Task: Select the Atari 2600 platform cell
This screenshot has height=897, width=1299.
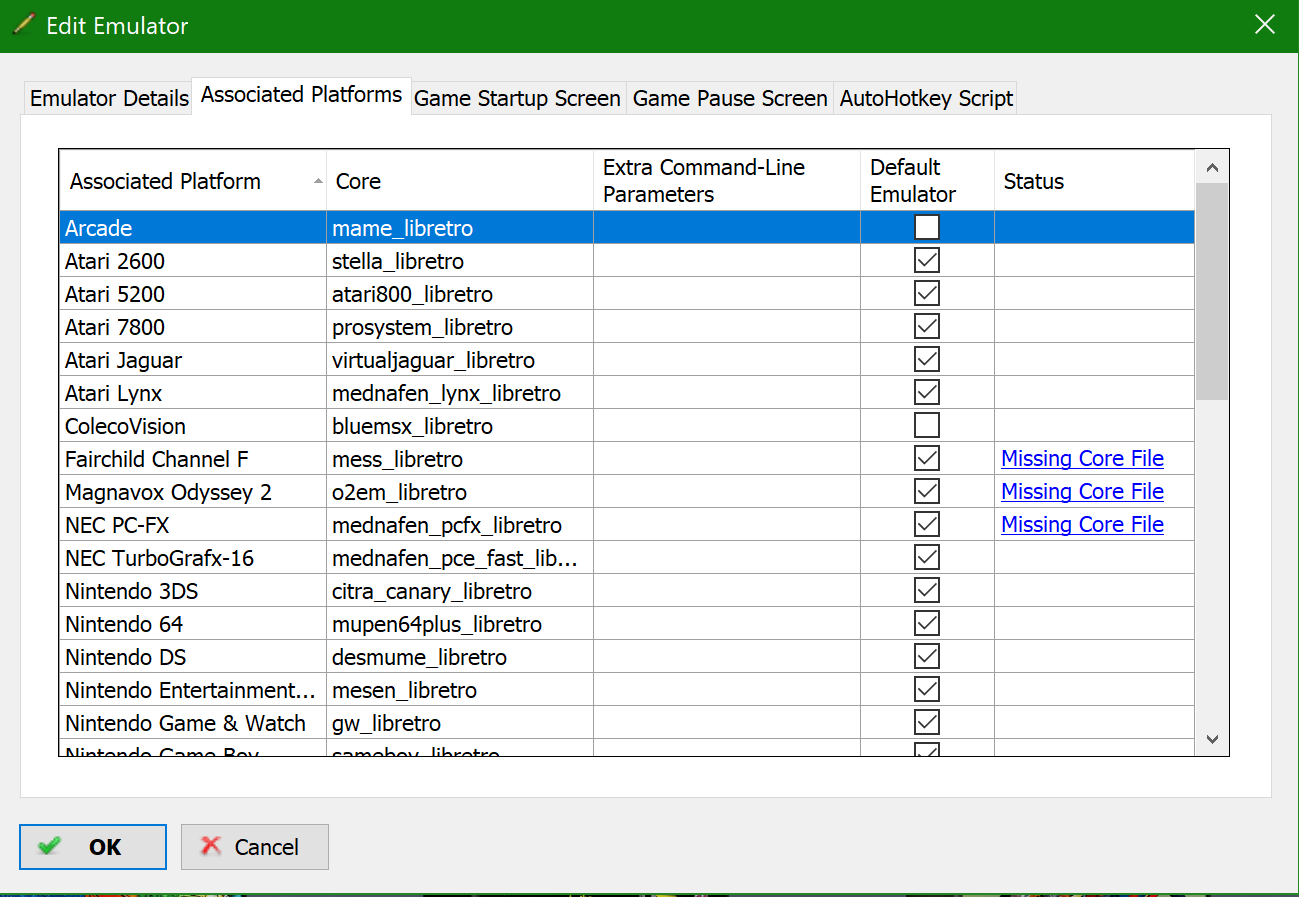Action: pos(193,261)
